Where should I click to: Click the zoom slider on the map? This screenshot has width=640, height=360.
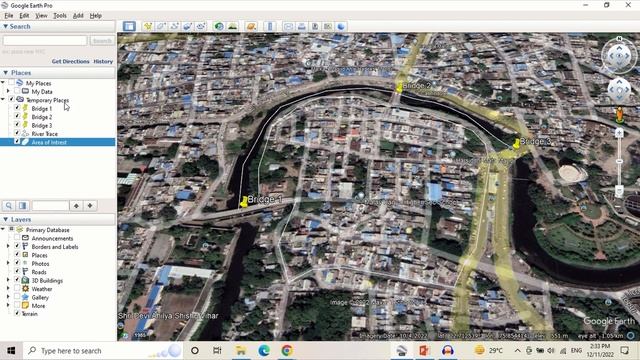tap(619, 162)
